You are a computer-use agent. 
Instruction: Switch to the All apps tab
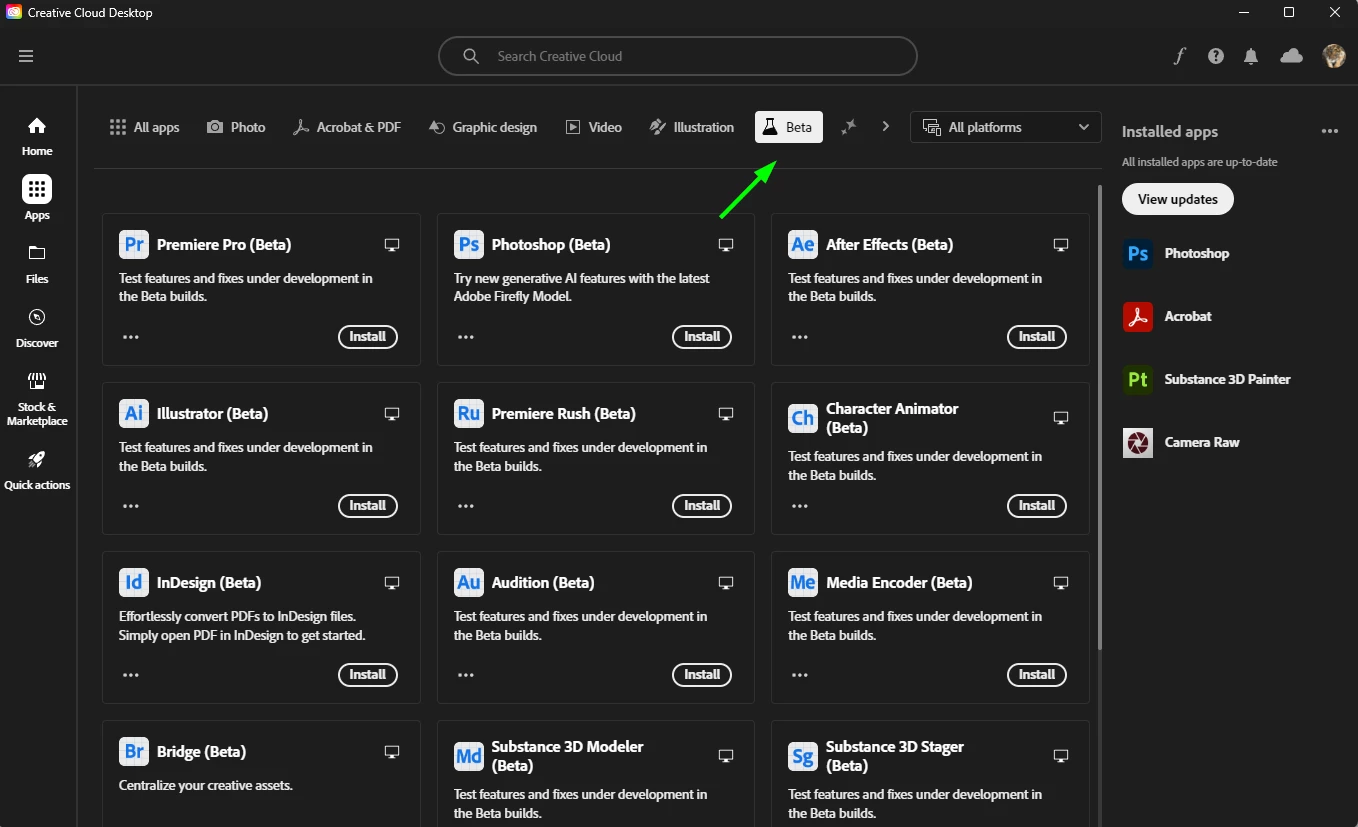pos(144,127)
